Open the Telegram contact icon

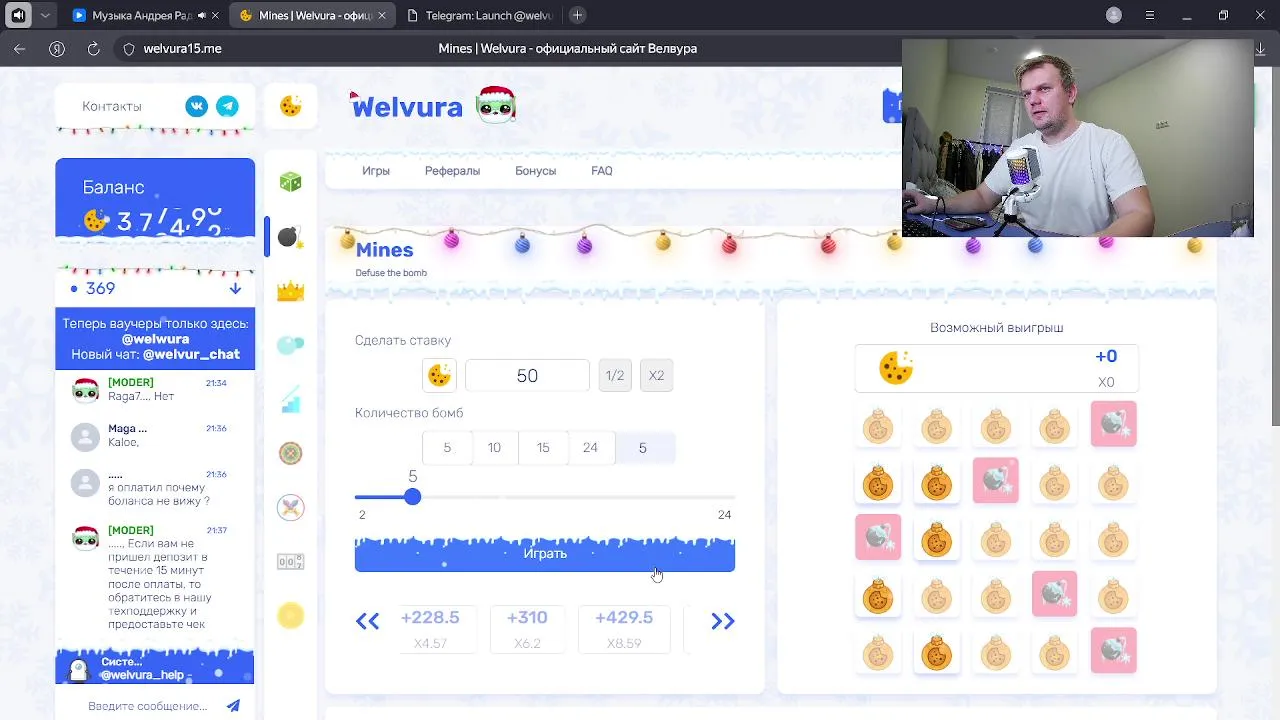[x=228, y=106]
